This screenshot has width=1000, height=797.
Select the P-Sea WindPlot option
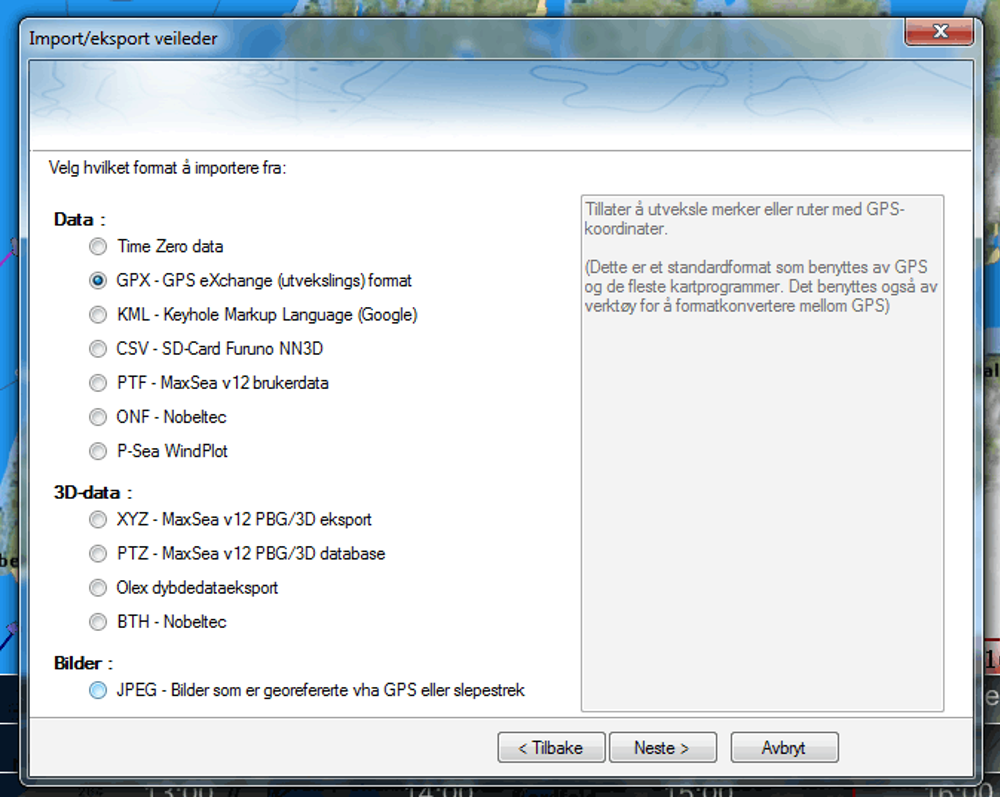98,451
